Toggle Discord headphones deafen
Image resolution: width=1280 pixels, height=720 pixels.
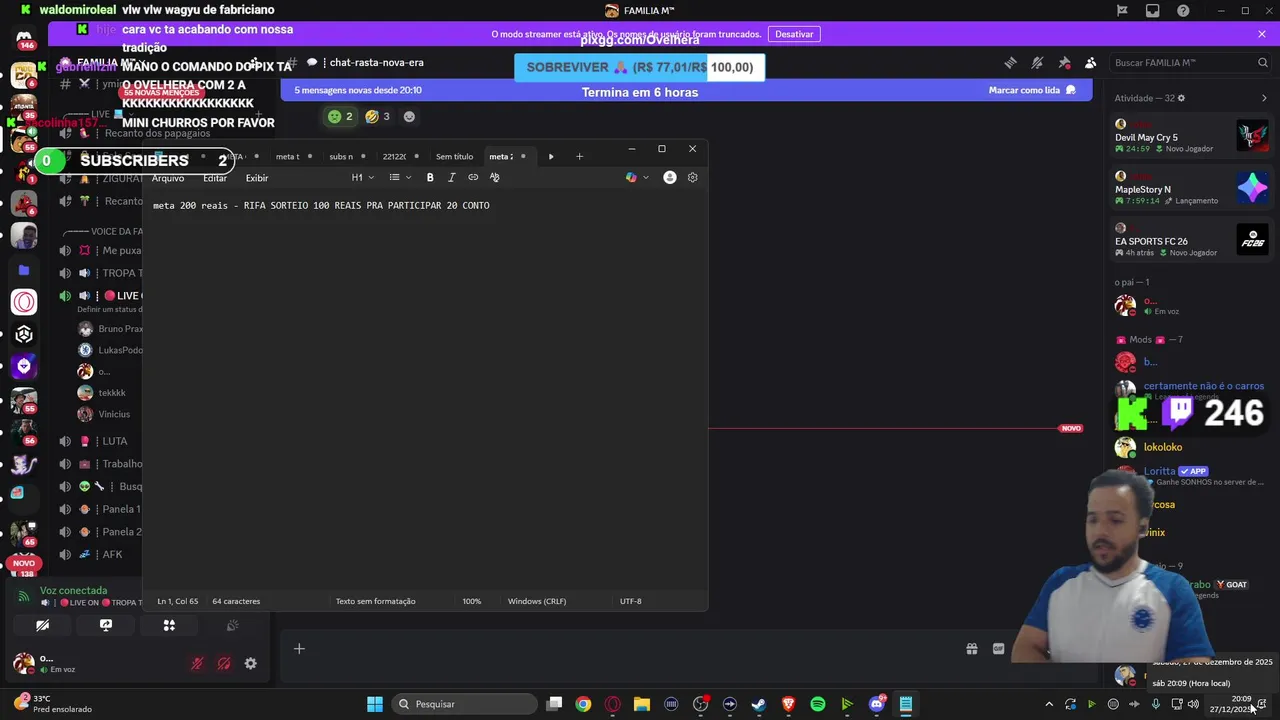(x=224, y=663)
